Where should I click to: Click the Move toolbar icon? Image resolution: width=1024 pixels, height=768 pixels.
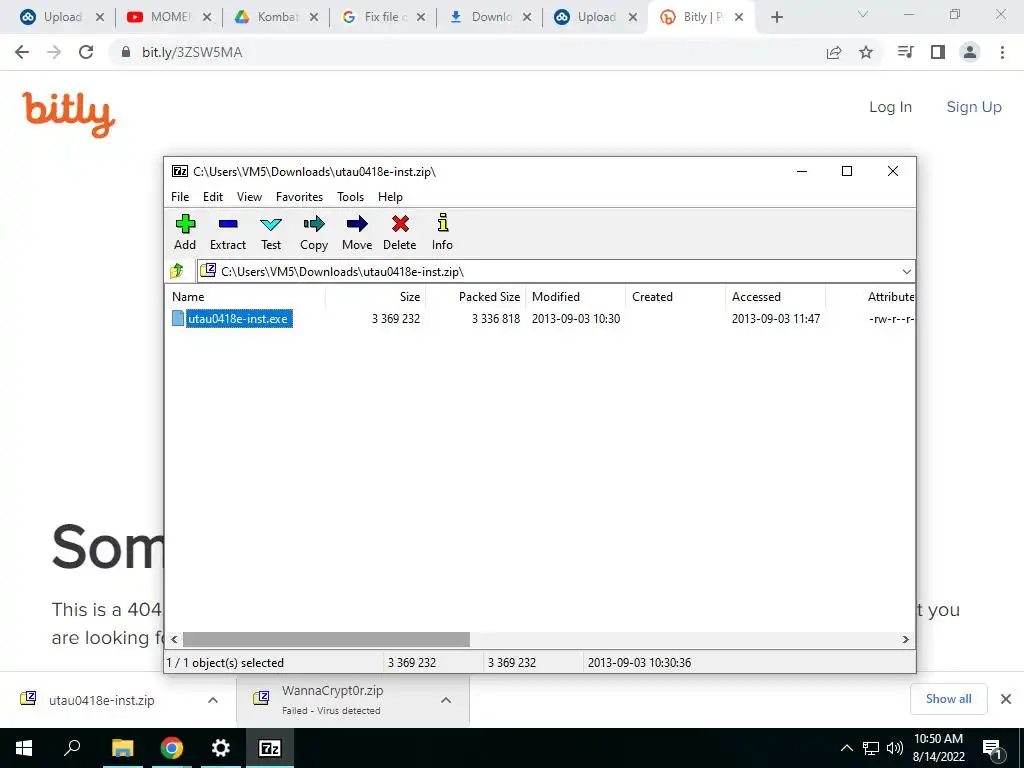point(357,232)
